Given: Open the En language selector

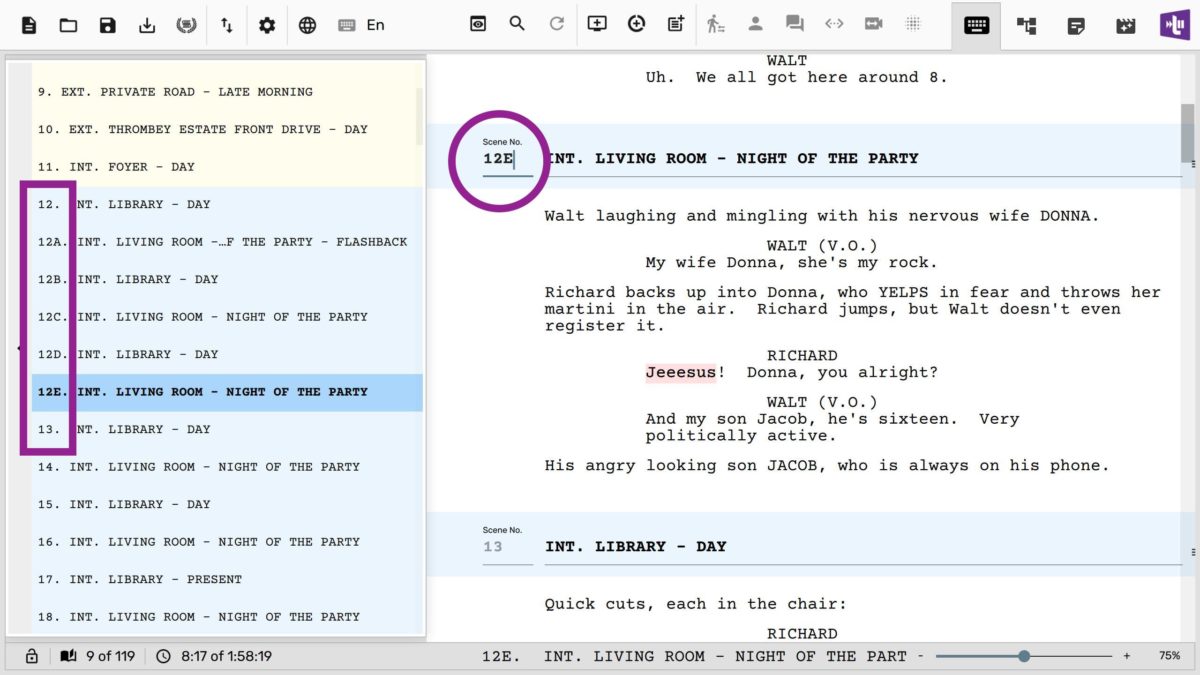Looking at the screenshot, I should click(360, 25).
